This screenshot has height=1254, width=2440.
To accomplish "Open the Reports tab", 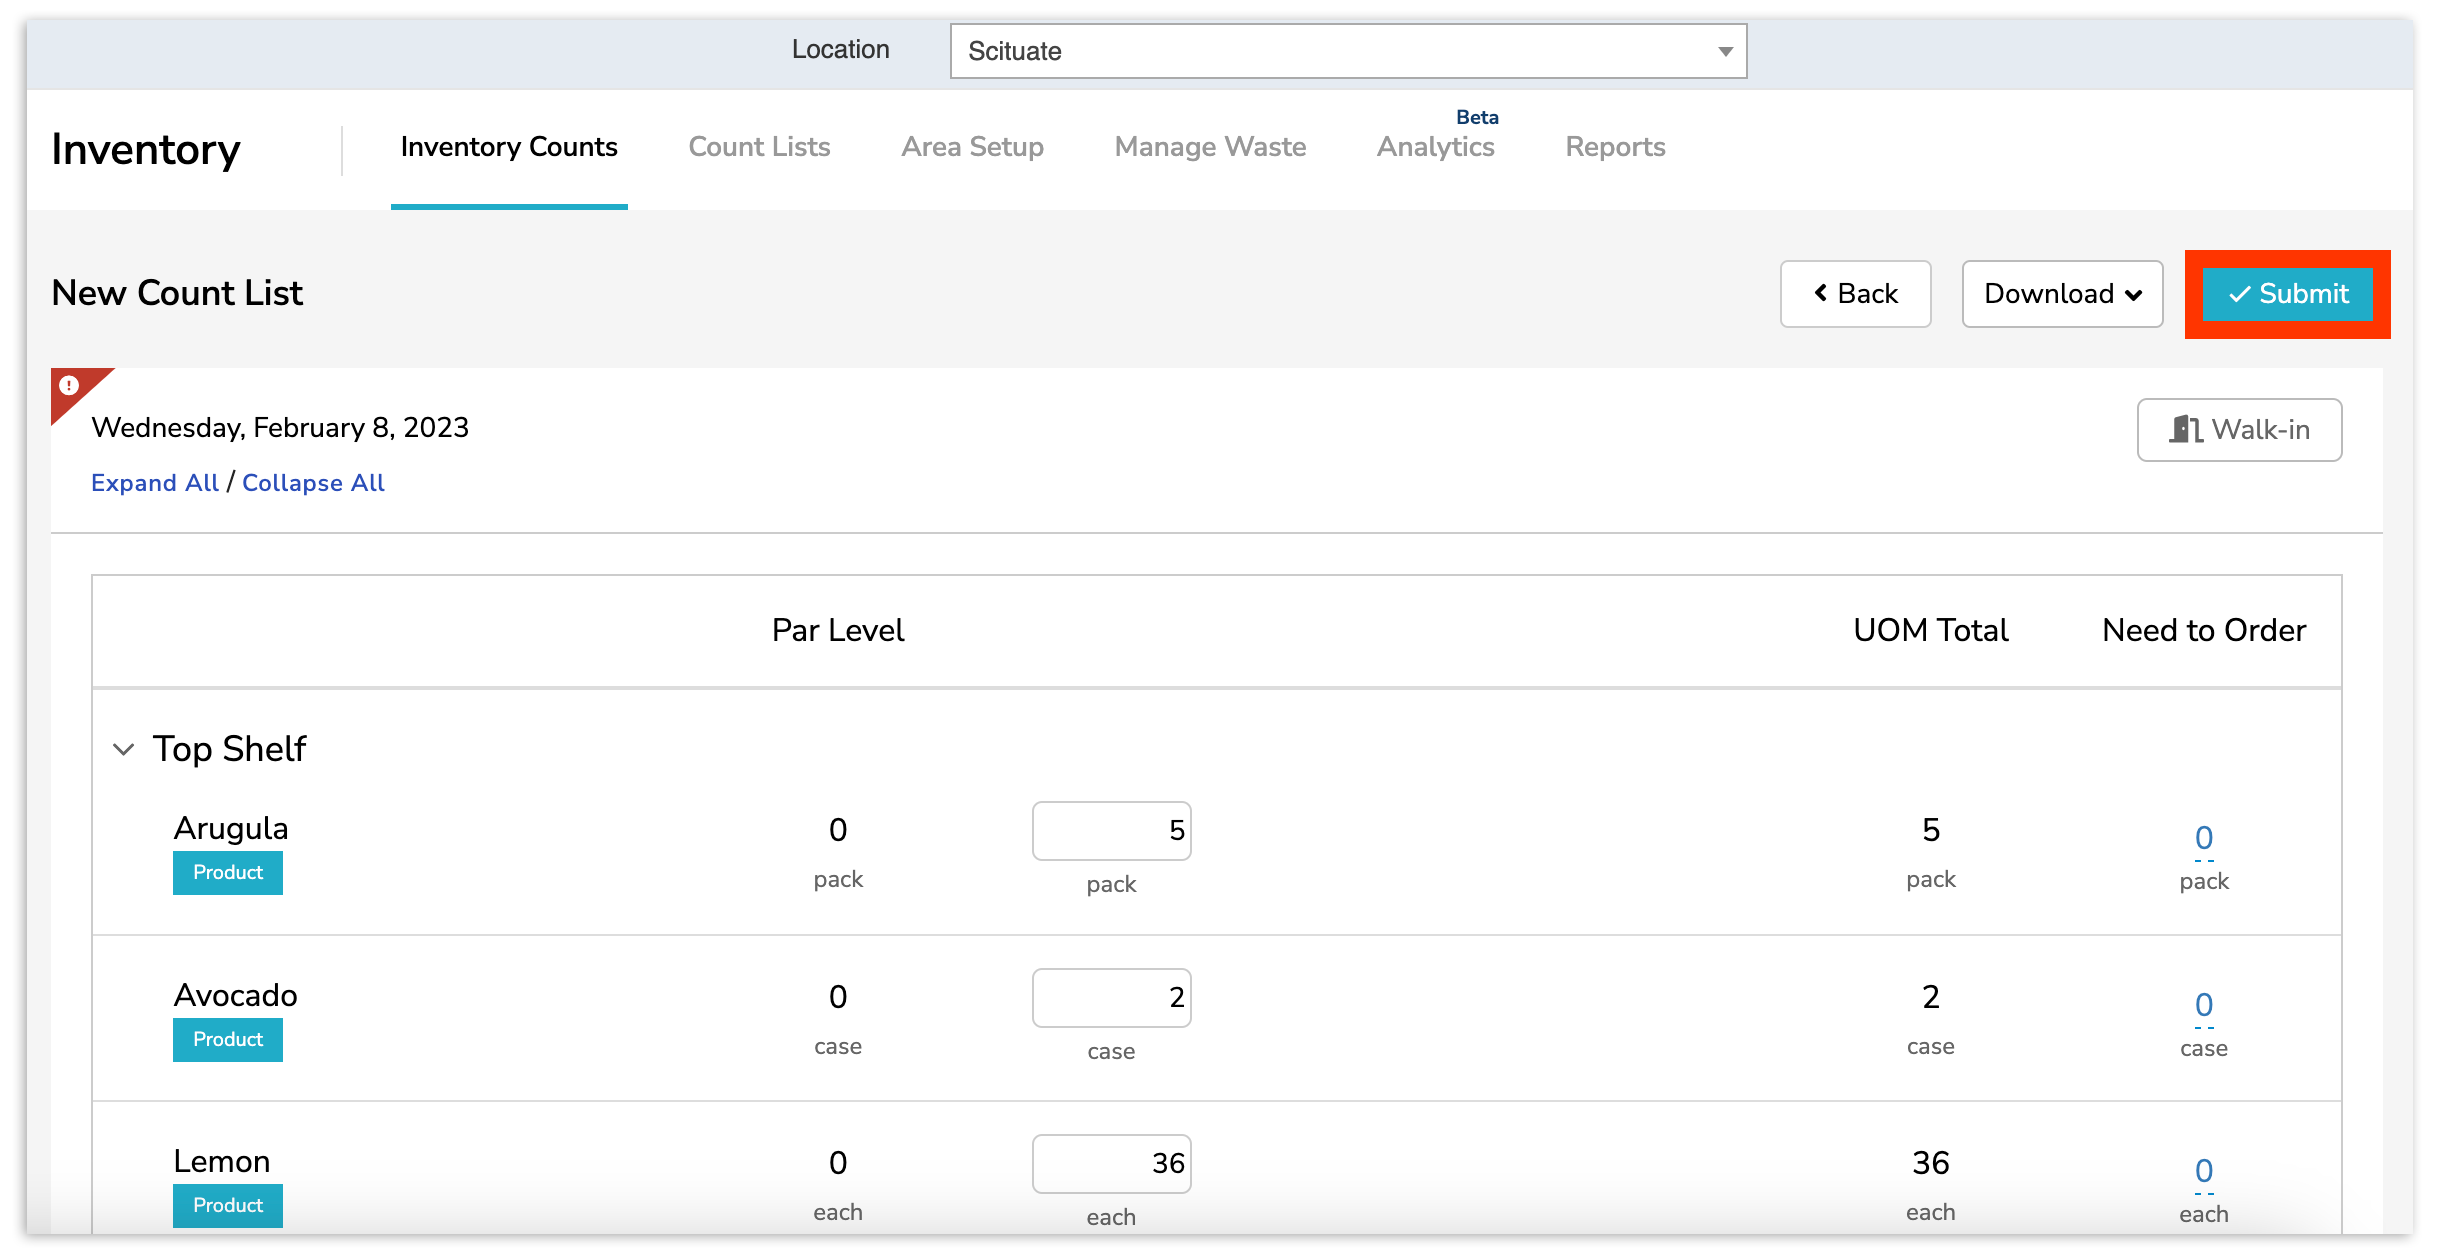I will tap(1615, 147).
